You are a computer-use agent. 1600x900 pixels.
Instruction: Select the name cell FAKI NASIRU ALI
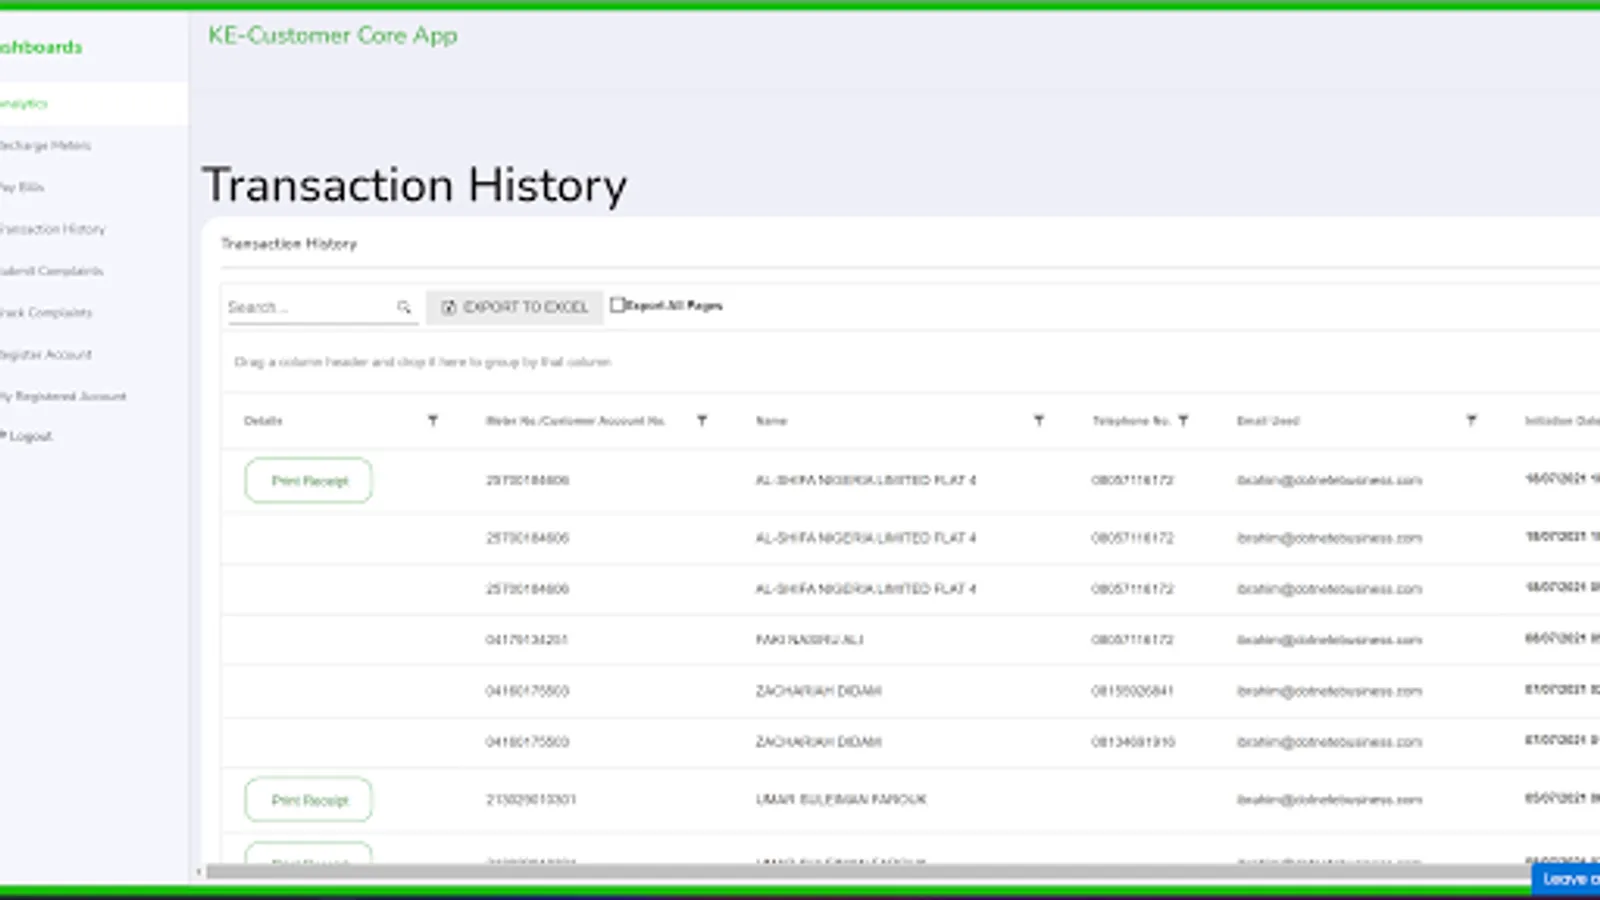point(810,640)
